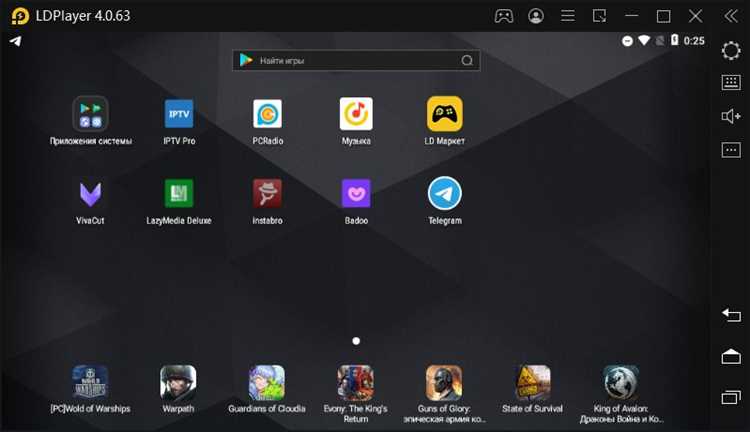Open recent apps button in sidebar

tap(731, 397)
